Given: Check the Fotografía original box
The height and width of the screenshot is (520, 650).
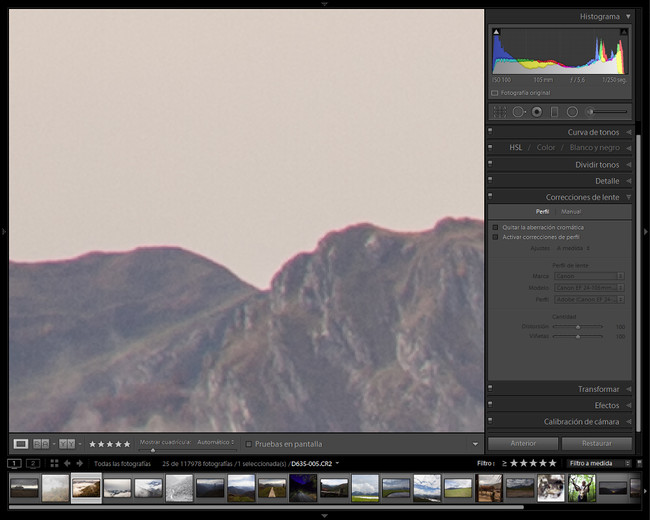Looking at the screenshot, I should point(495,93).
